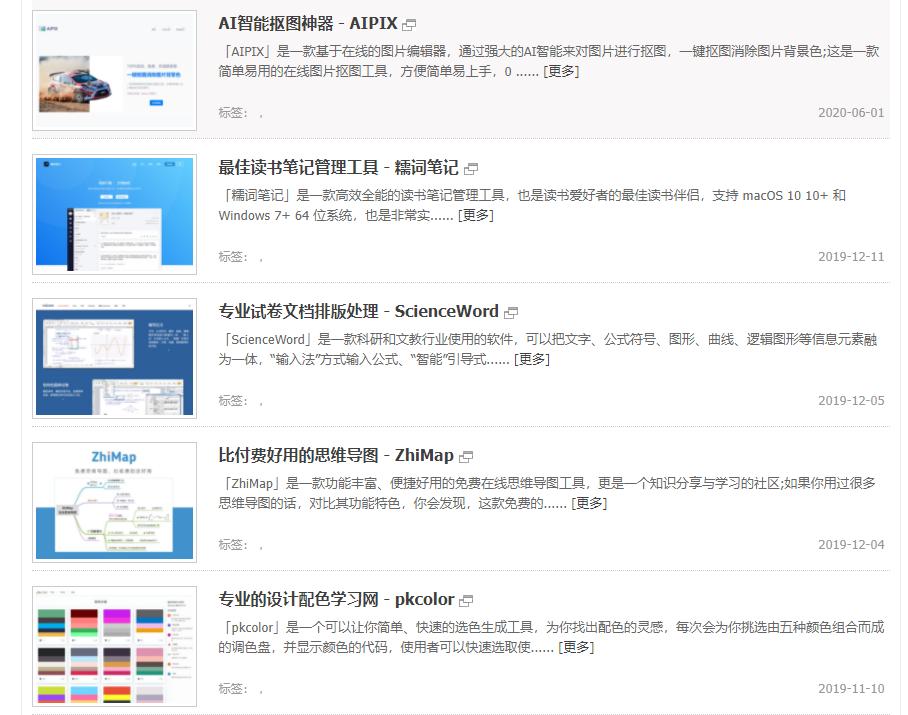Click the ScienceWord software screenshot thumbnail
The image size is (908, 715).
click(x=114, y=358)
